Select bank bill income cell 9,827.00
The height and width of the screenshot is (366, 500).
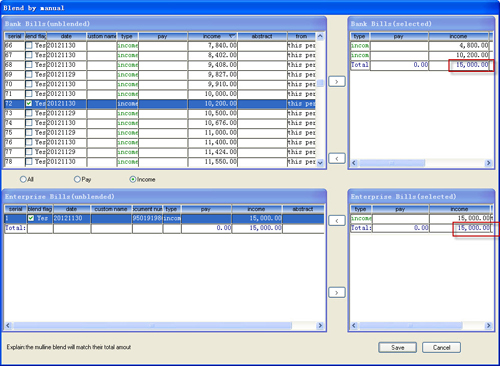[x=213, y=74]
